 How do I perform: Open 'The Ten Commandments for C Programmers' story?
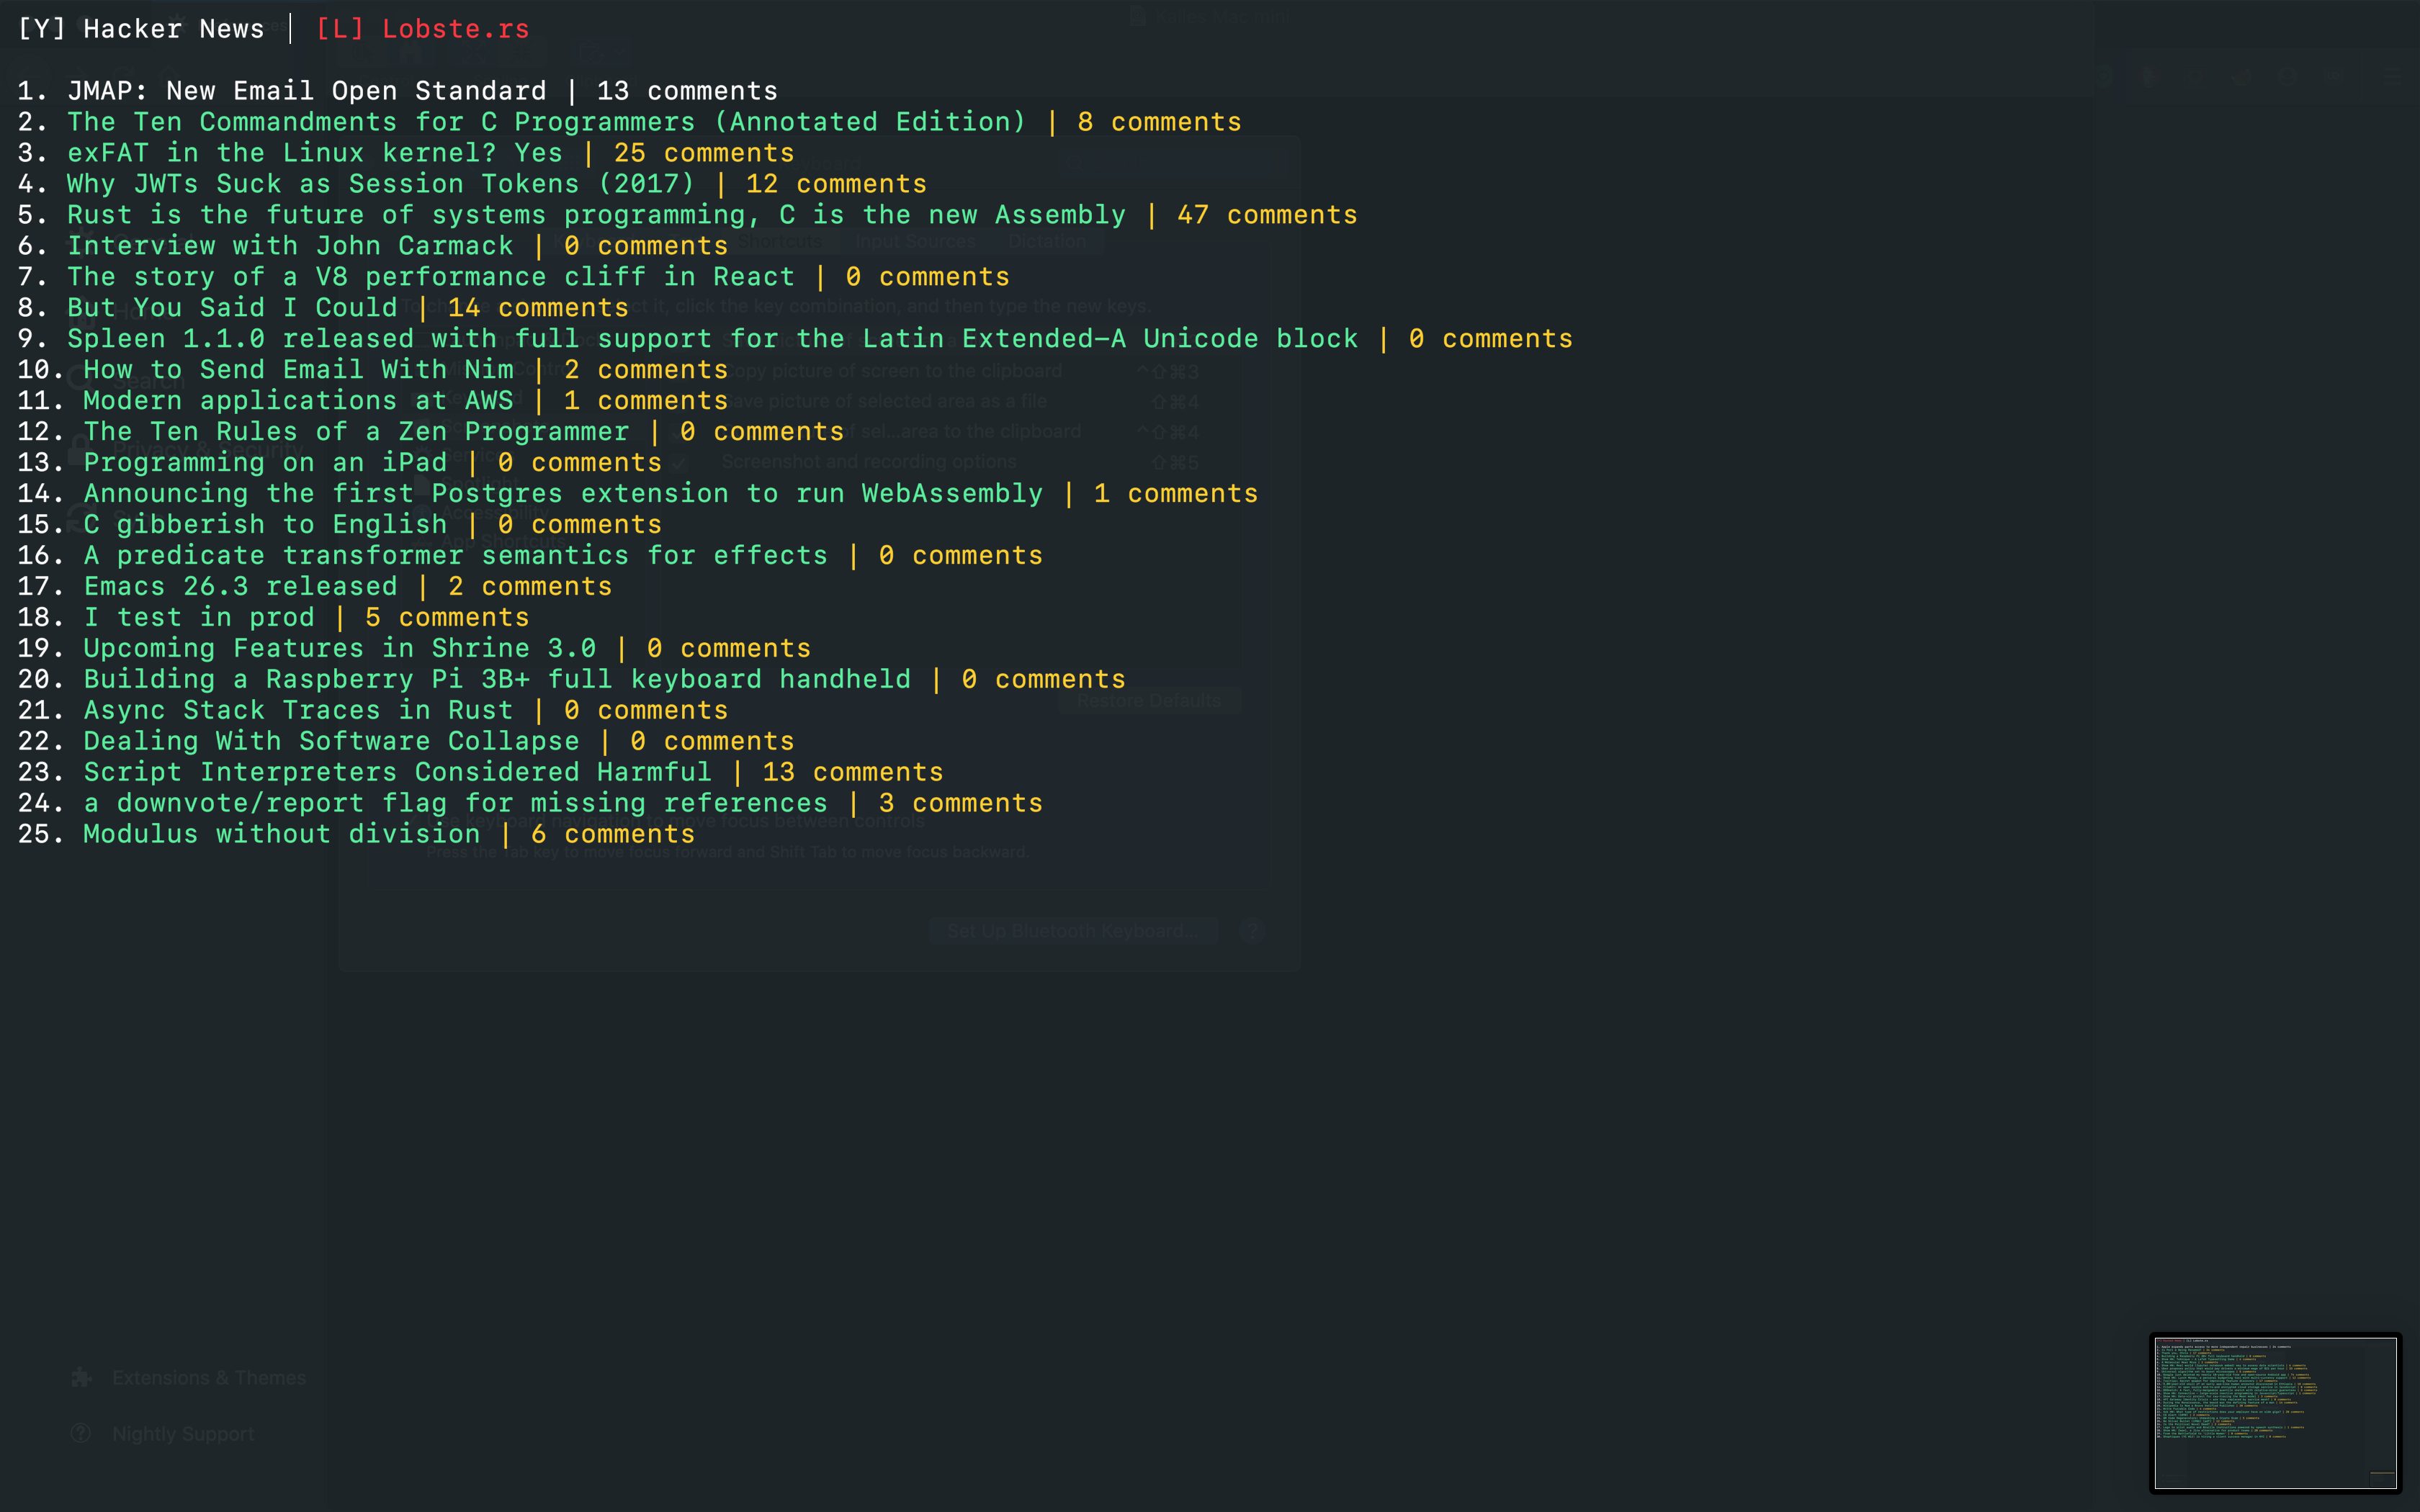pyautogui.click(x=546, y=122)
